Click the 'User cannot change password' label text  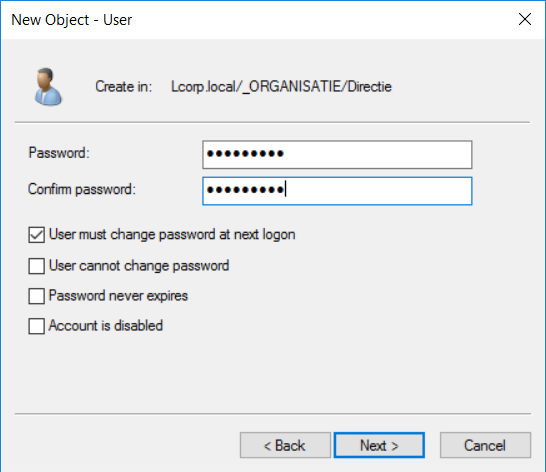(x=139, y=266)
